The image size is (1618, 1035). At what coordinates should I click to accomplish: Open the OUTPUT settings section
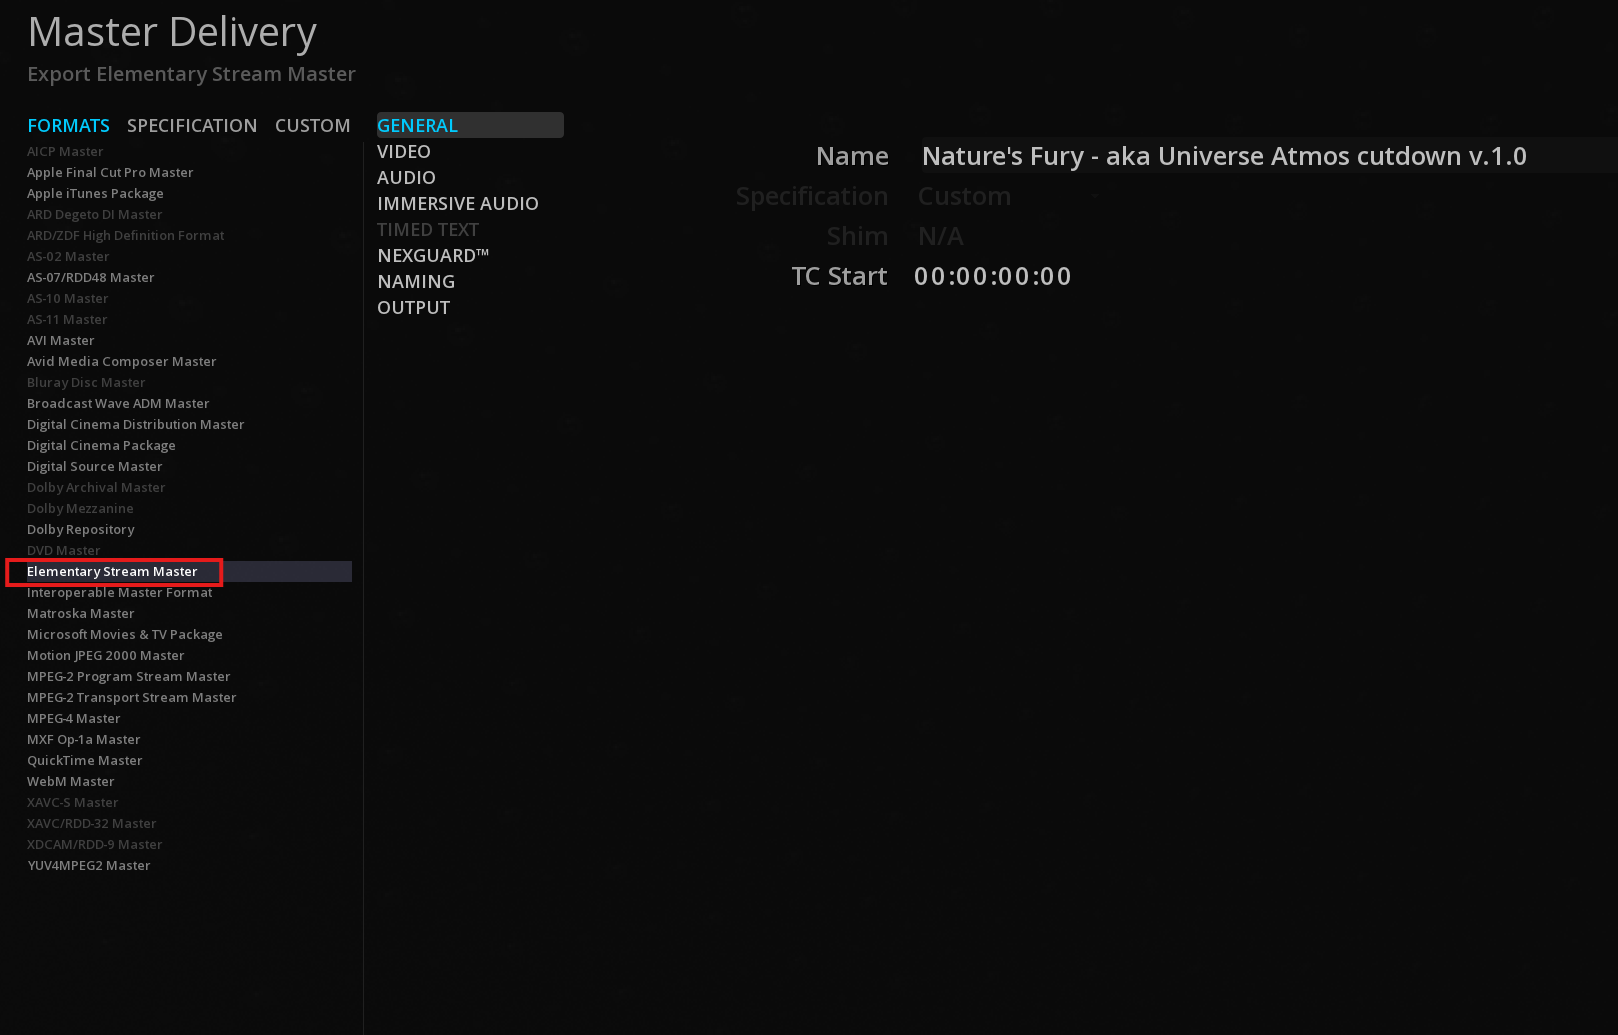[x=413, y=308]
